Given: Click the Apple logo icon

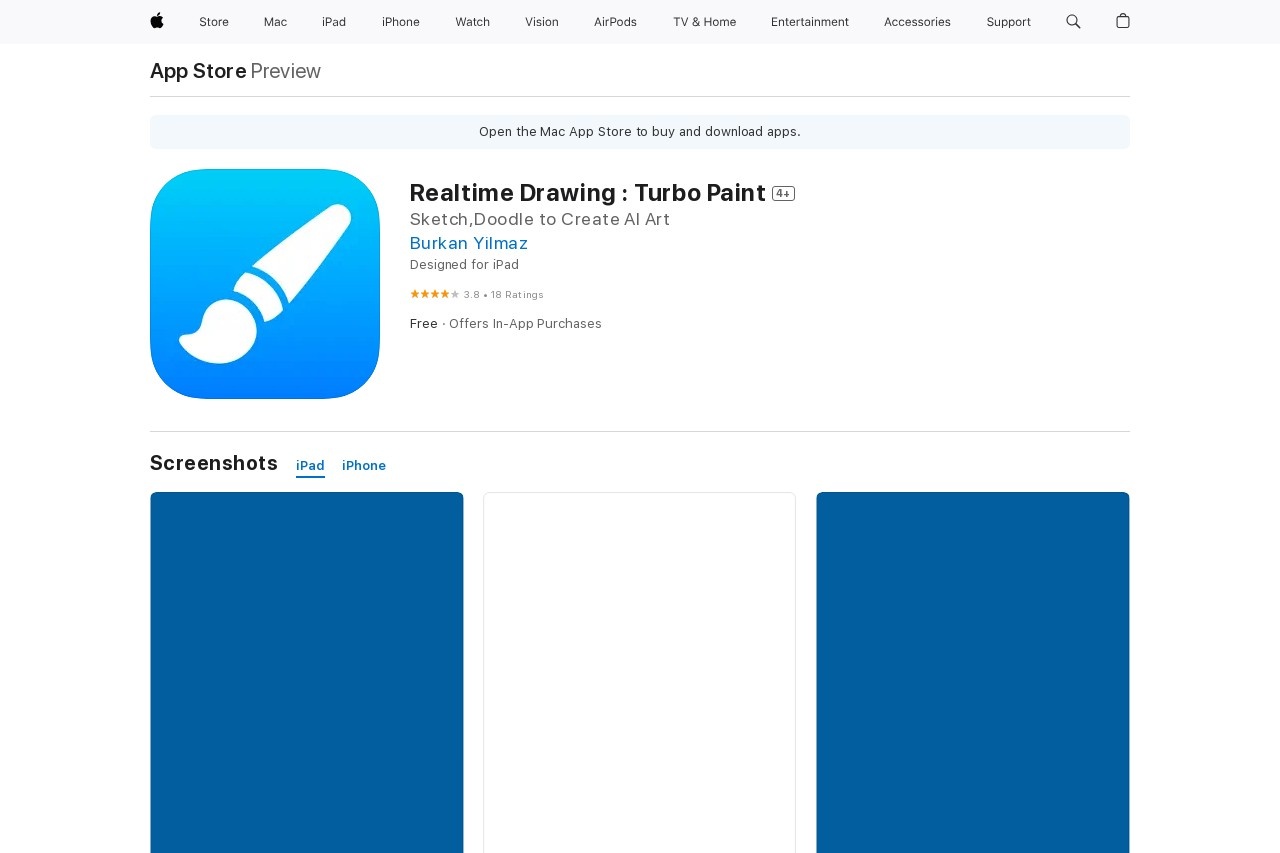Looking at the screenshot, I should click(157, 21).
